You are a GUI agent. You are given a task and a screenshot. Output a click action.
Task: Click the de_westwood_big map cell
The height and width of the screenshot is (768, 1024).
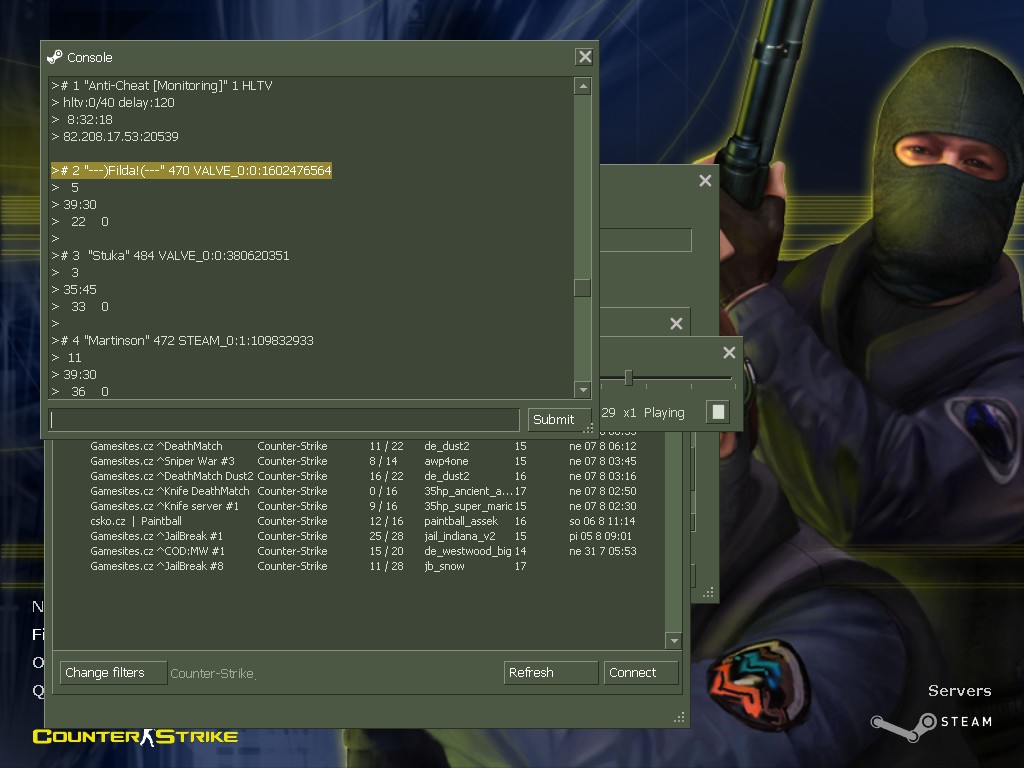pyautogui.click(x=468, y=551)
